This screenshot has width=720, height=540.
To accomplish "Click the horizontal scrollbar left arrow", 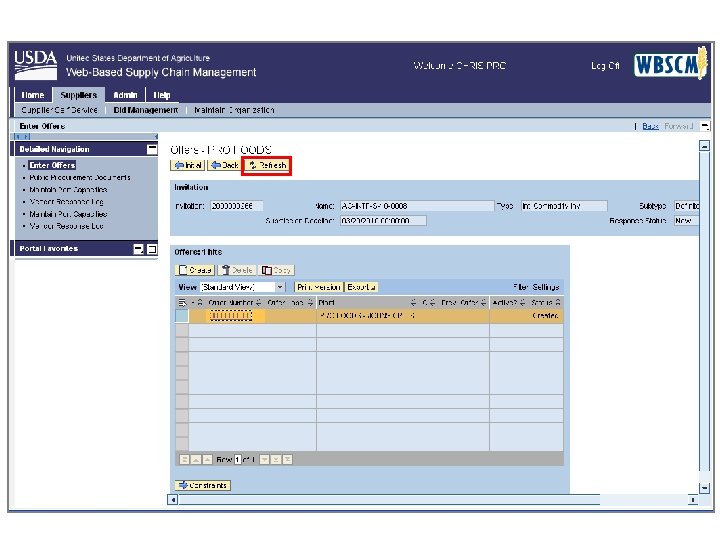I will coord(173,500).
